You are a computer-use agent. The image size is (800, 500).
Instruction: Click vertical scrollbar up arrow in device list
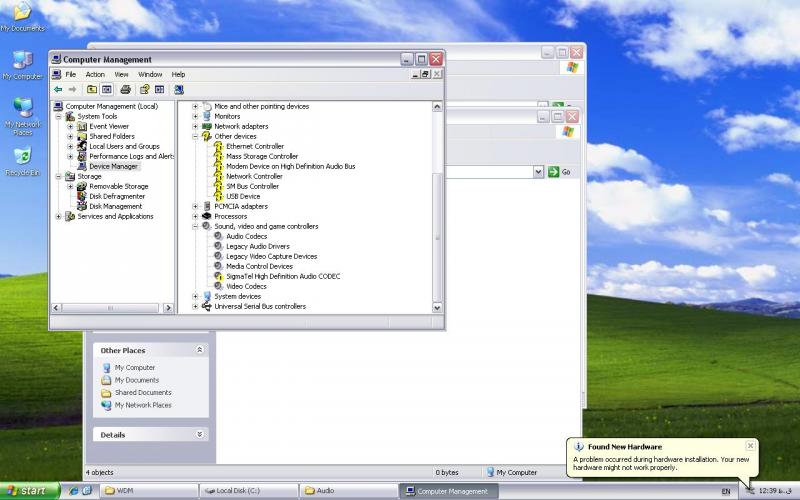[x=437, y=107]
